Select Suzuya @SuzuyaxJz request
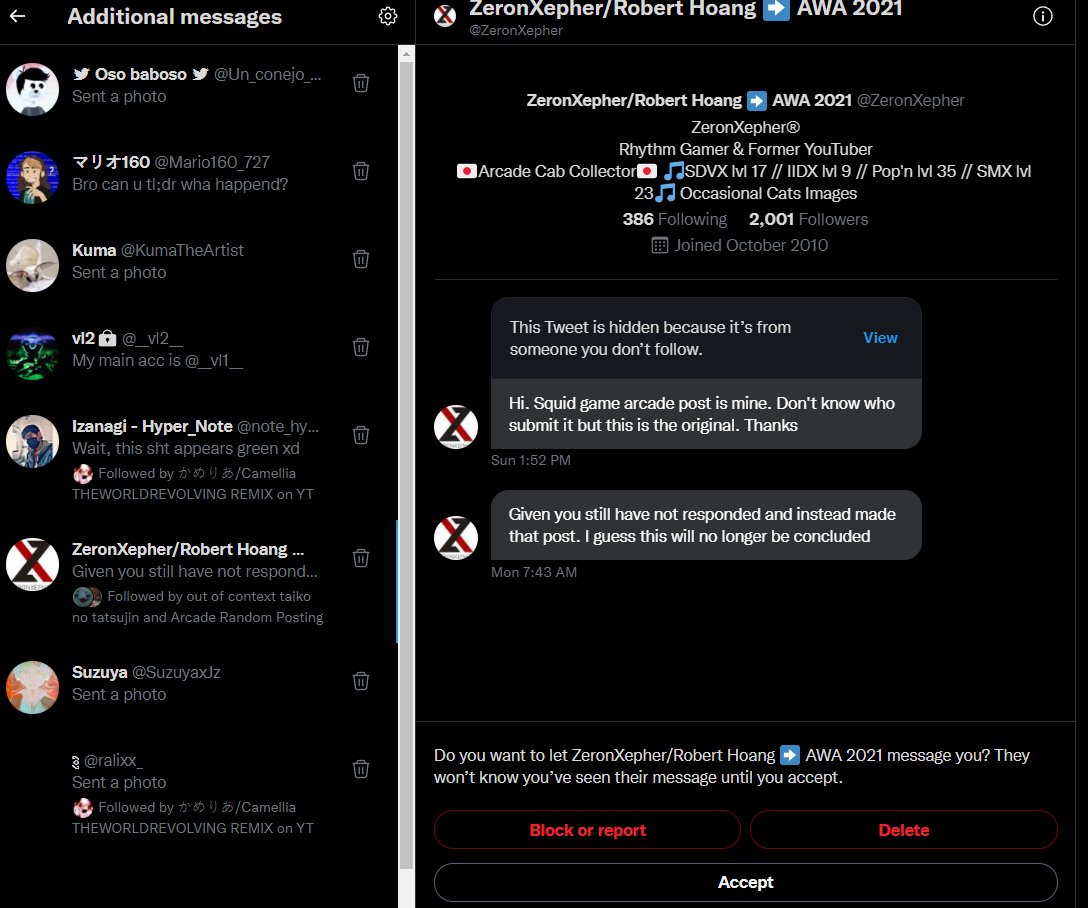Screen dimensions: 1088x908 (x=198, y=687)
